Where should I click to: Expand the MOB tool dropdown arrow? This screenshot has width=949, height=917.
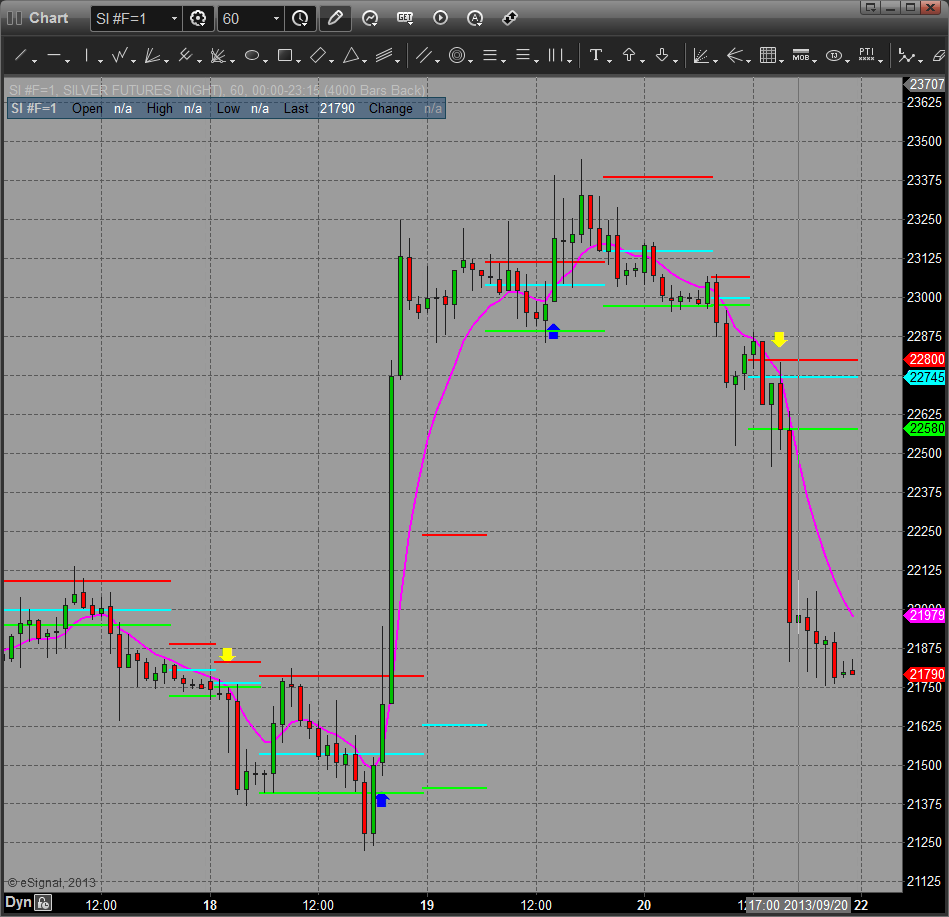tap(814, 61)
